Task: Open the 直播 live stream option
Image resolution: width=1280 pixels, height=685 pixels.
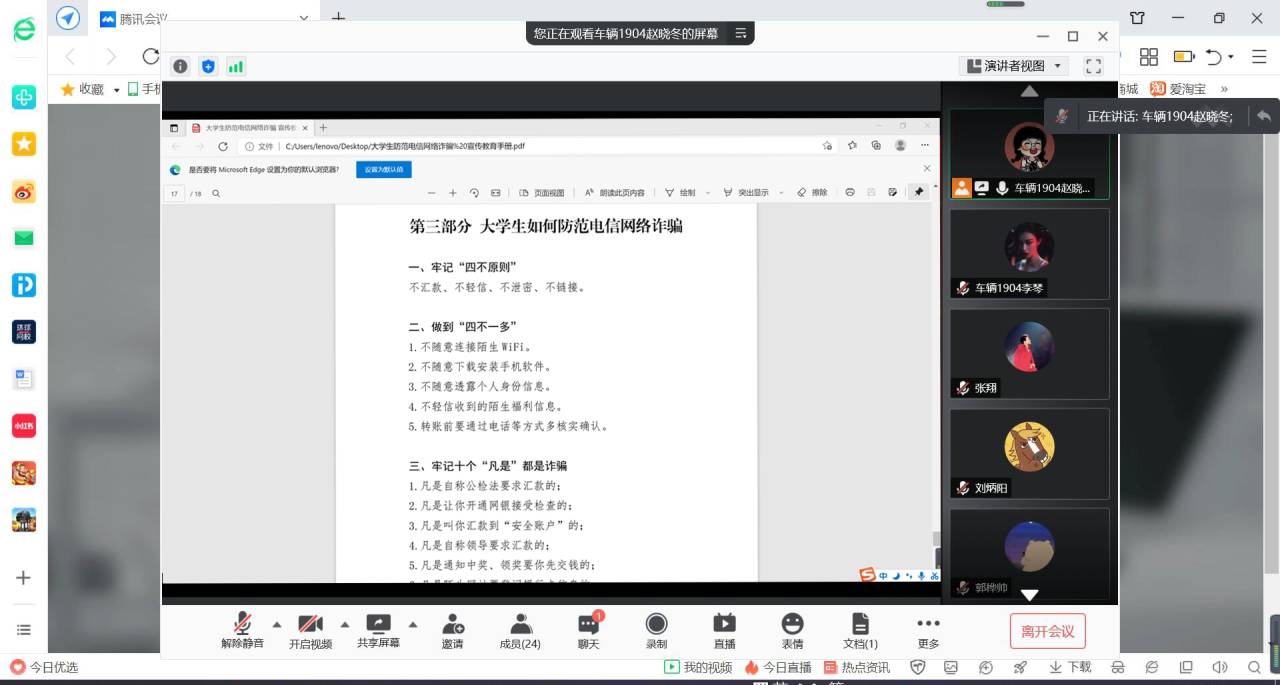Action: [x=724, y=630]
